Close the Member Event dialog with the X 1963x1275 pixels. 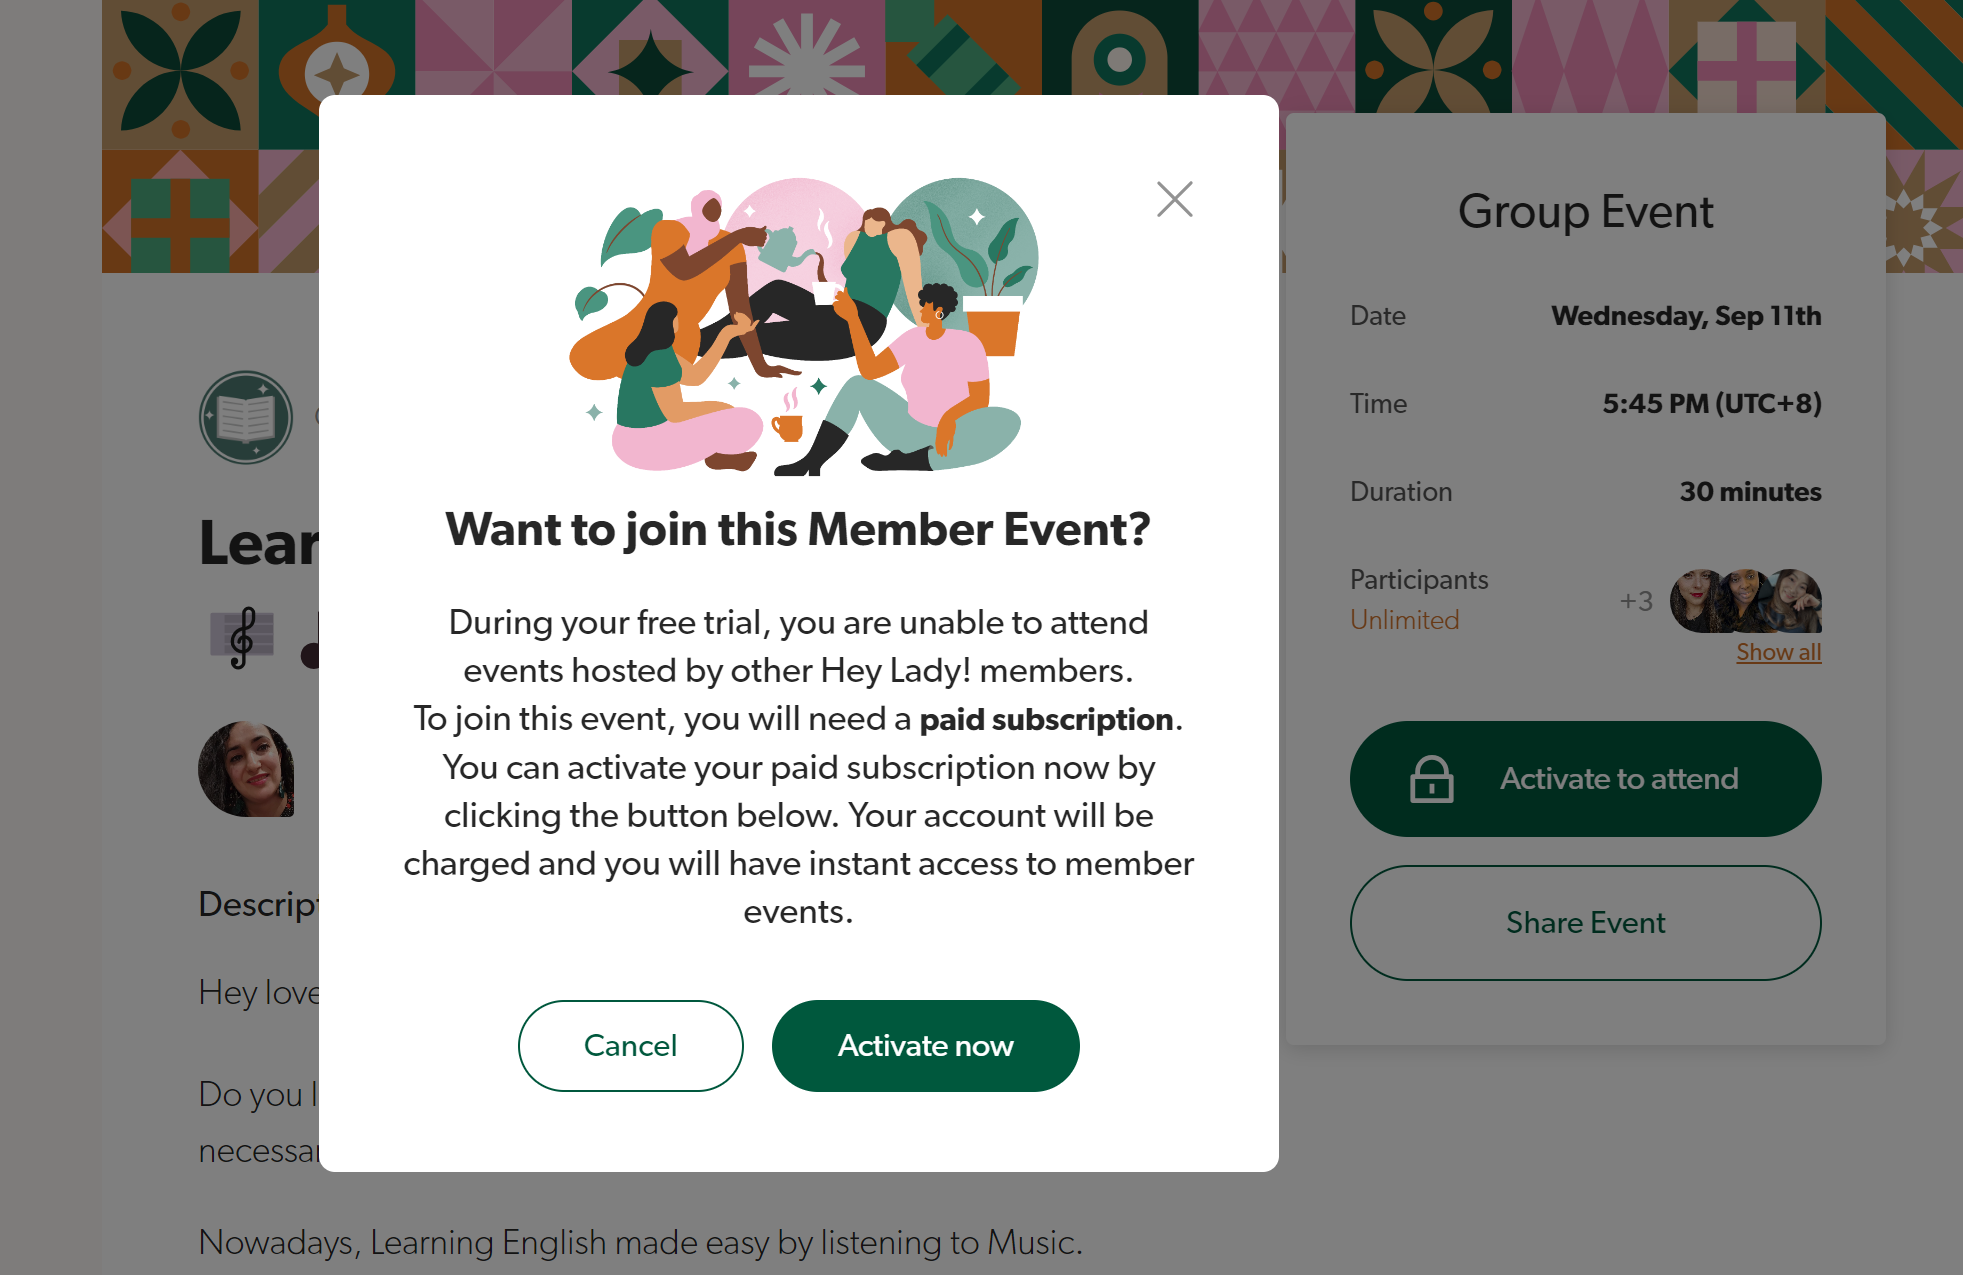pos(1174,199)
